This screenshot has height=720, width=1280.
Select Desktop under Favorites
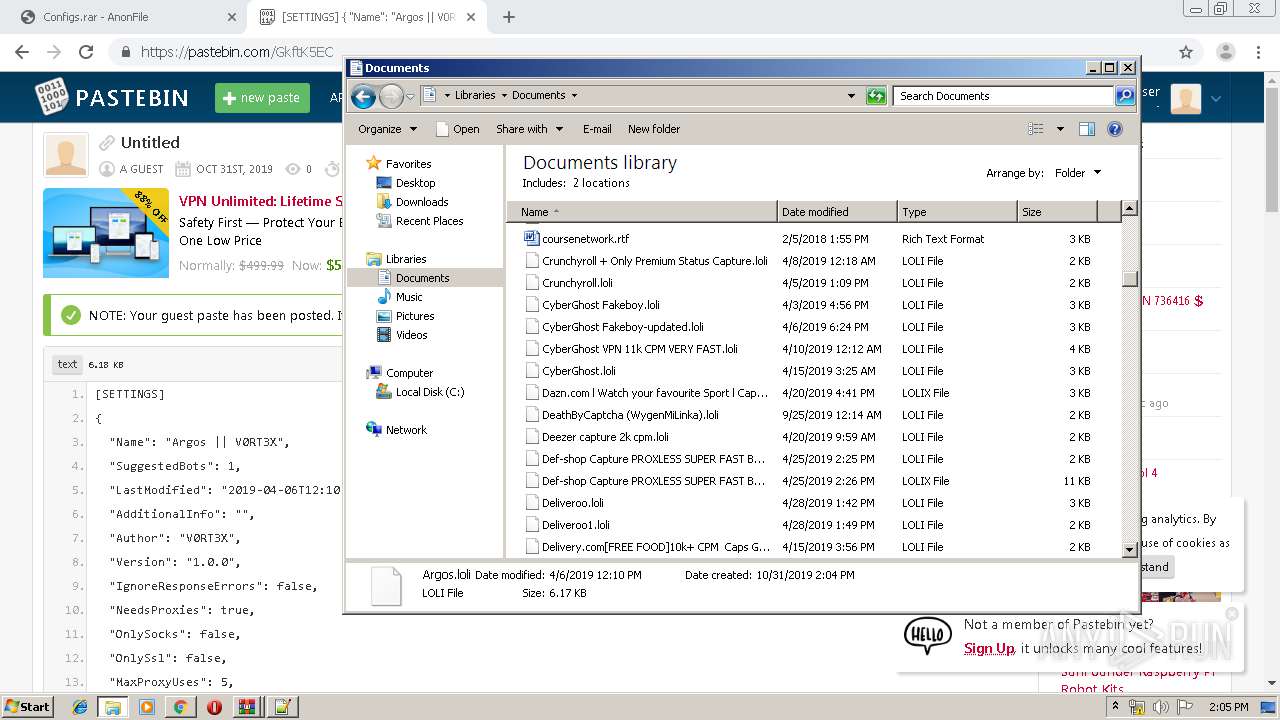(x=415, y=183)
